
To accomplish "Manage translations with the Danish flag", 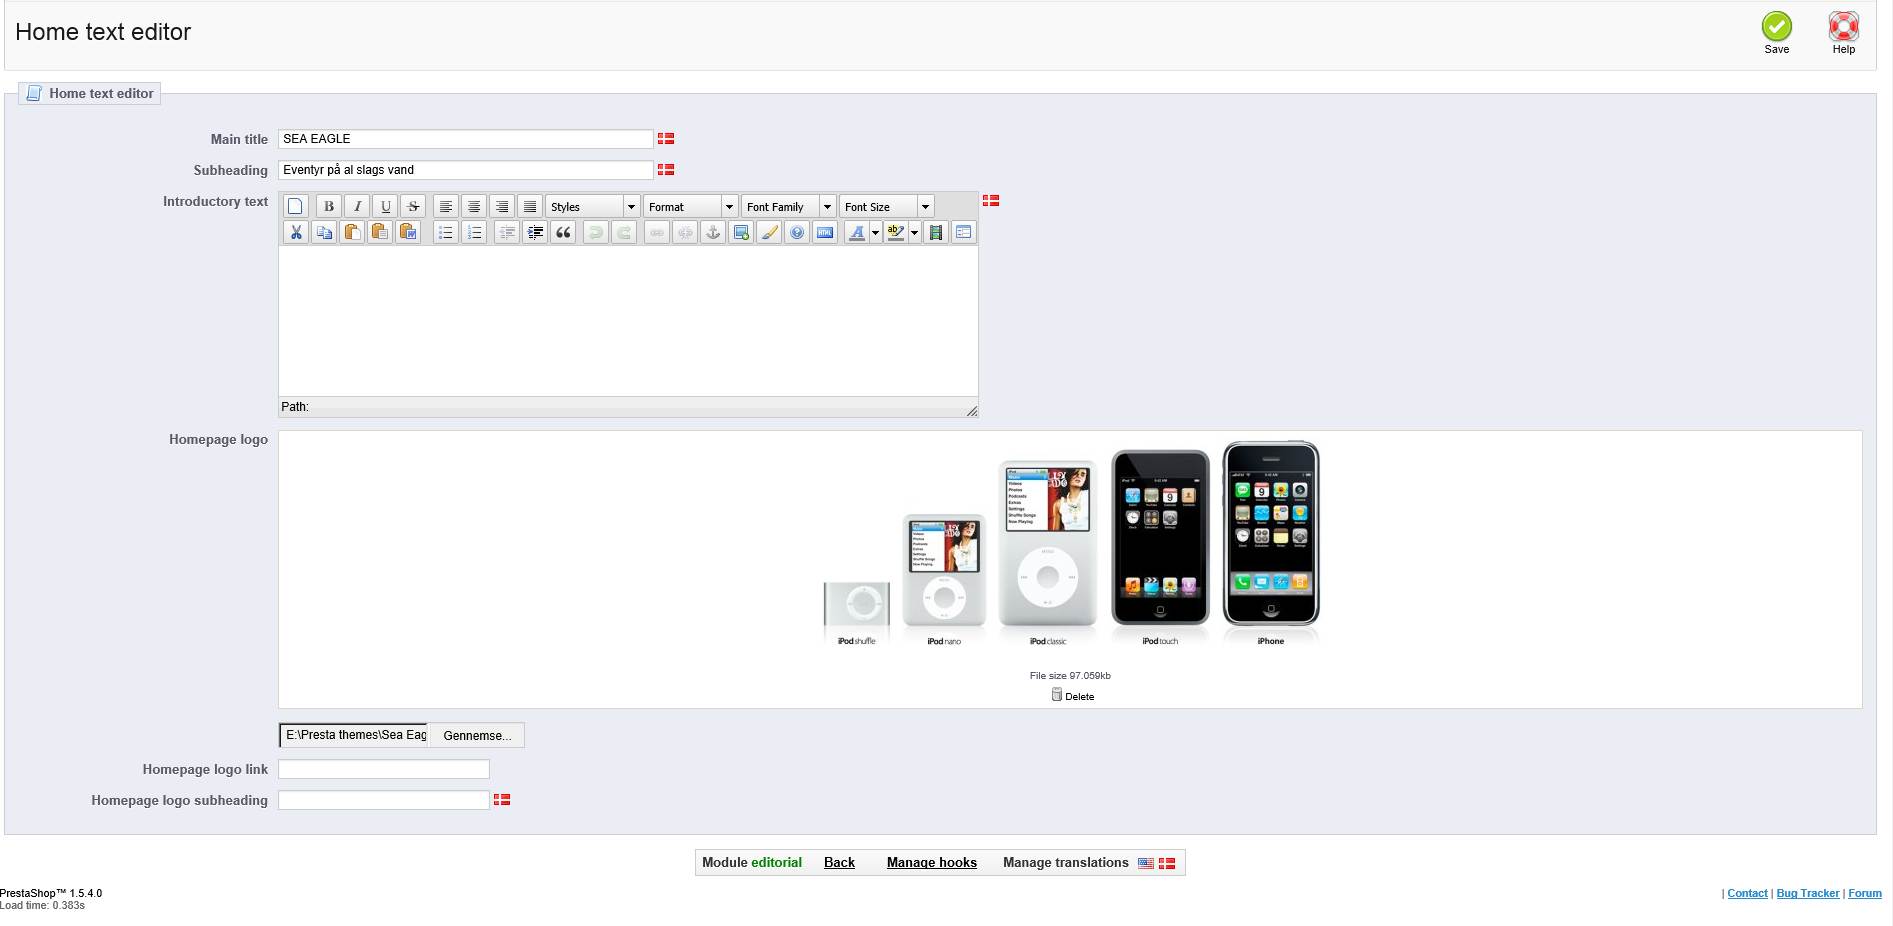I will 1167,863.
